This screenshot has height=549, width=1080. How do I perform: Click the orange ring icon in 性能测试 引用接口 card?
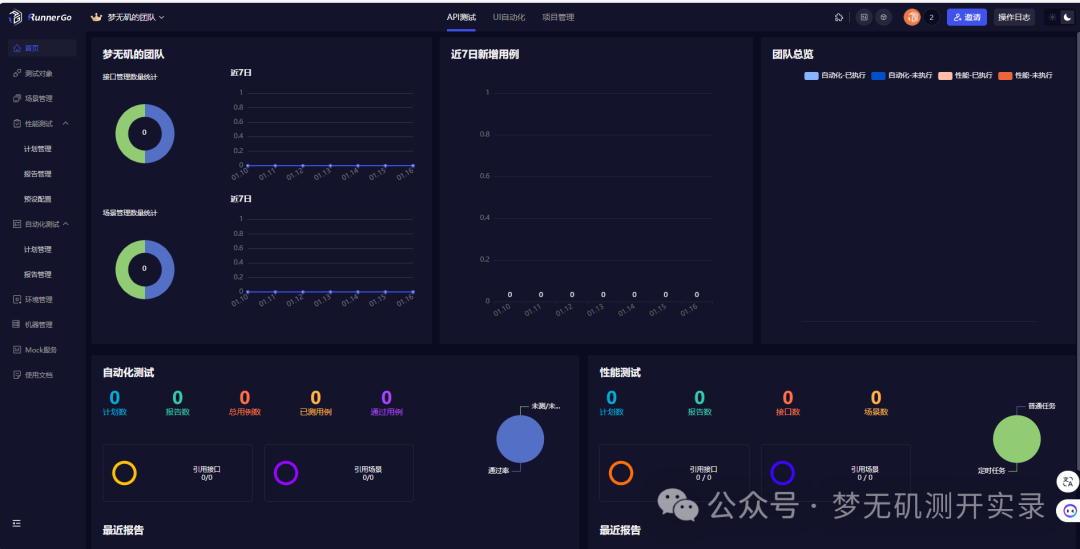[621, 473]
